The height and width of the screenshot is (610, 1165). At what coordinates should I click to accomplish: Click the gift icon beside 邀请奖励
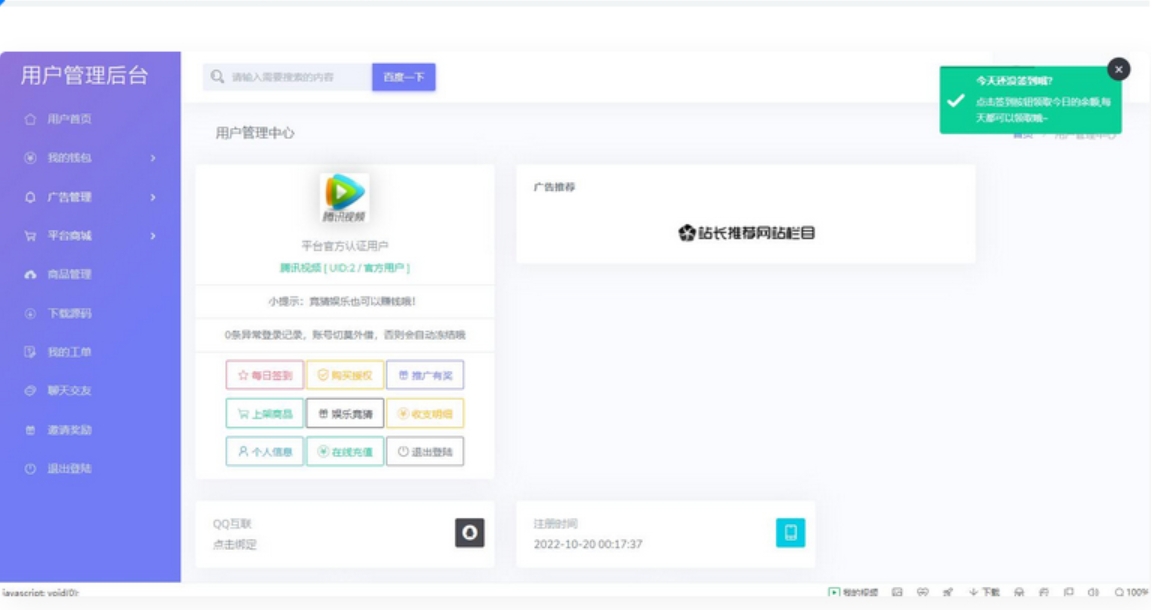30,430
